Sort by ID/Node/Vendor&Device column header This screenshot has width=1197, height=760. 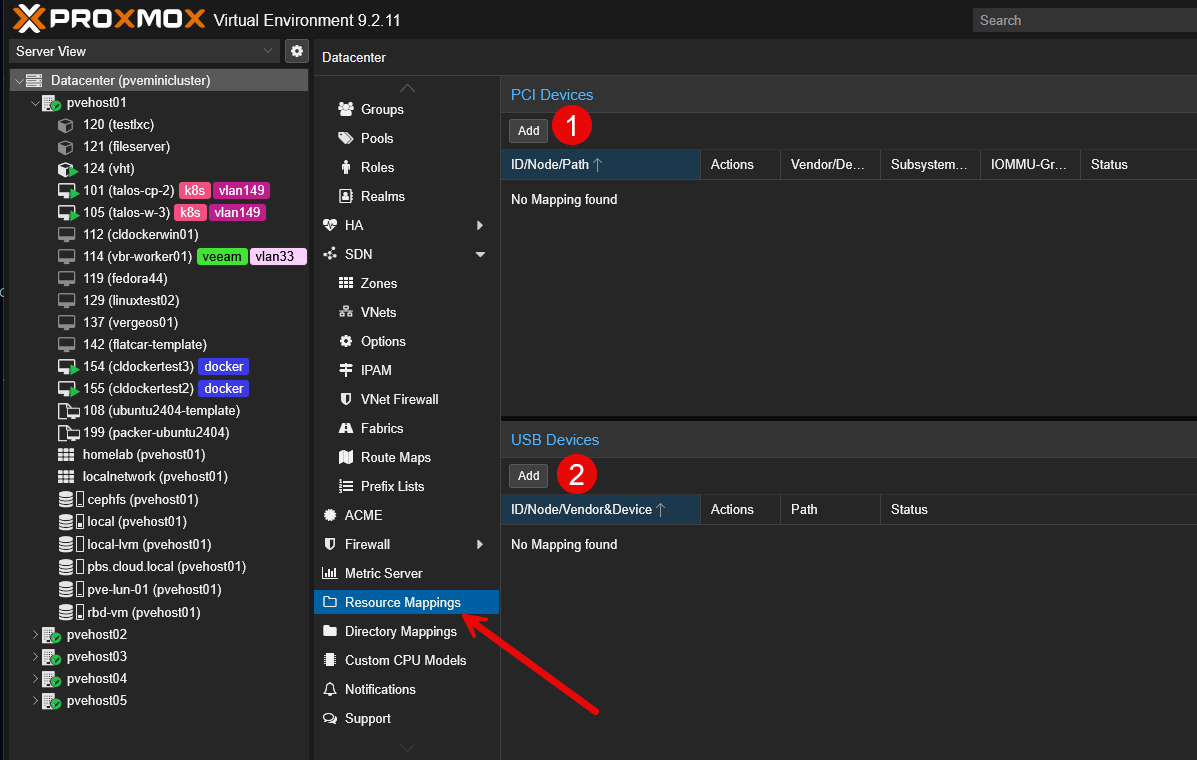point(600,510)
